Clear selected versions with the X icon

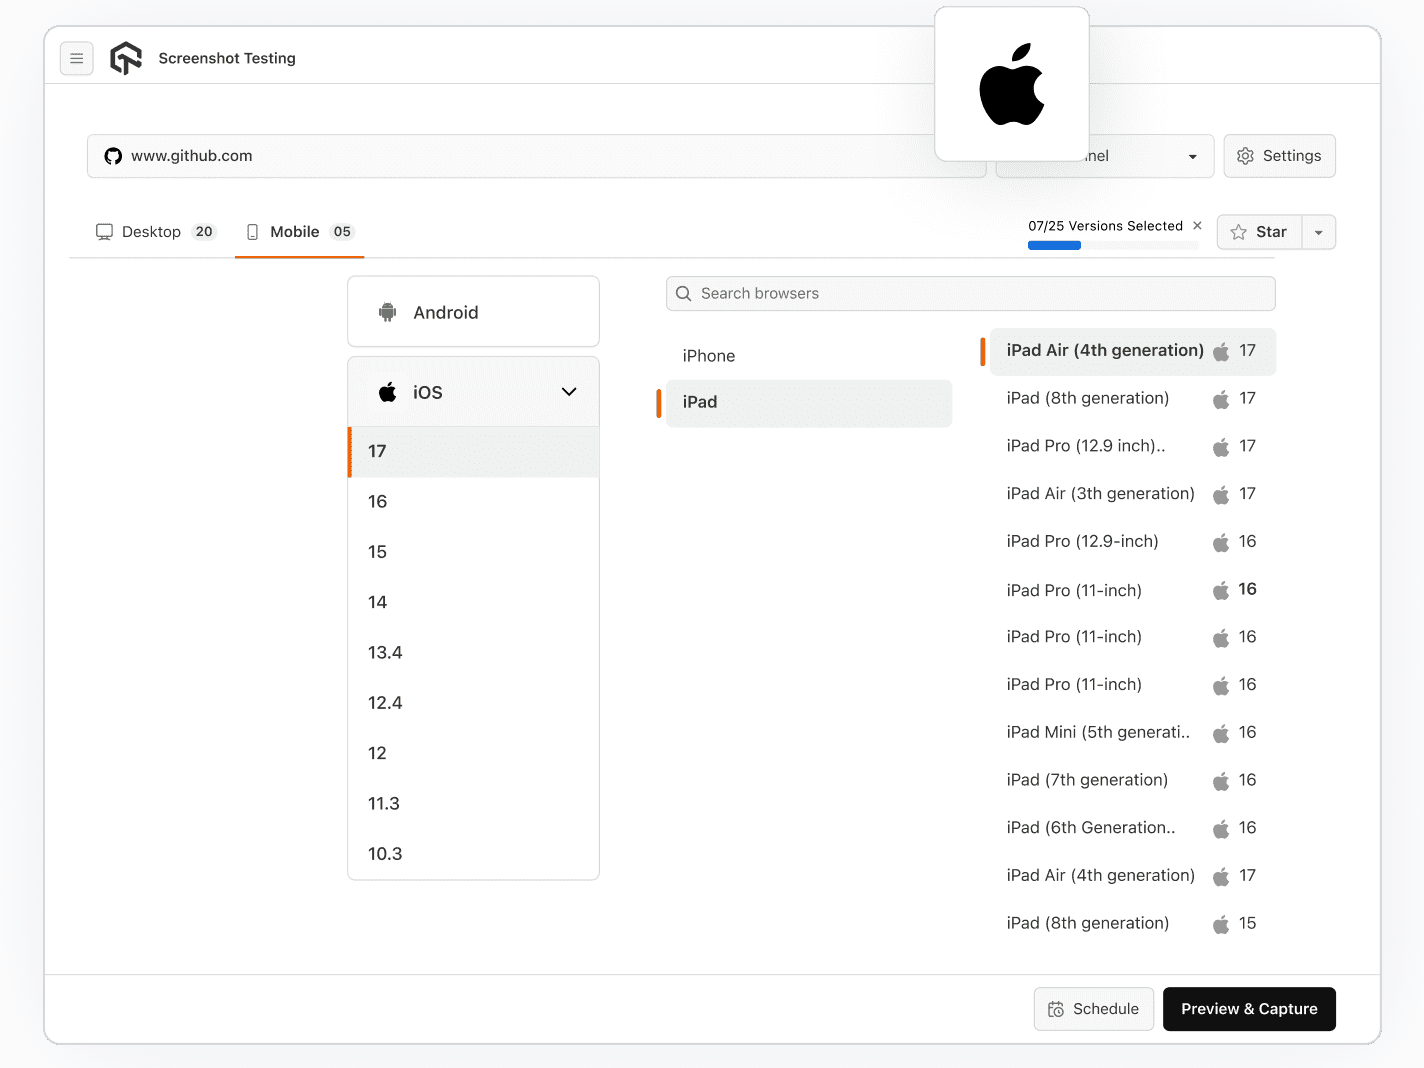pyautogui.click(x=1197, y=226)
